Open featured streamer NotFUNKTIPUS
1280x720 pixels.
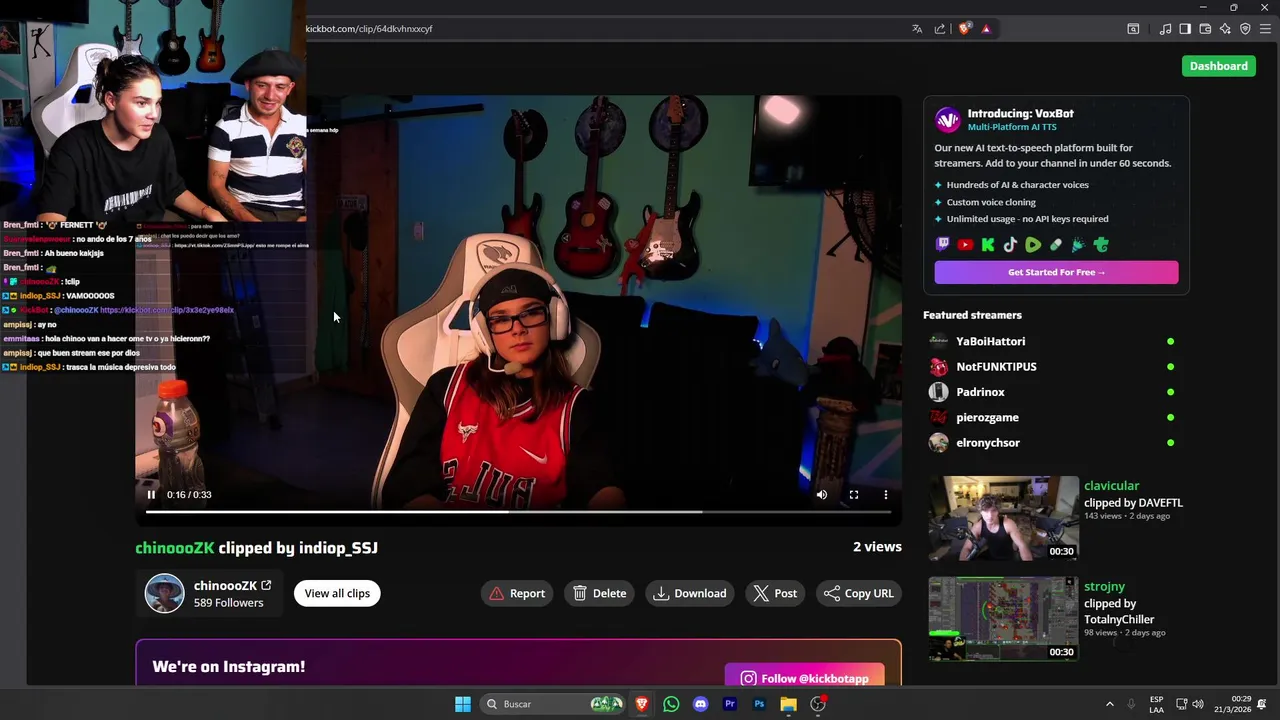pos(996,366)
